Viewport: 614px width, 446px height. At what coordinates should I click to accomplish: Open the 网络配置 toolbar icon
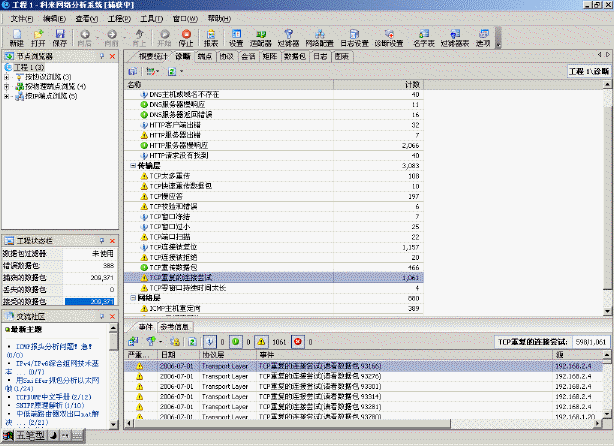(320, 38)
